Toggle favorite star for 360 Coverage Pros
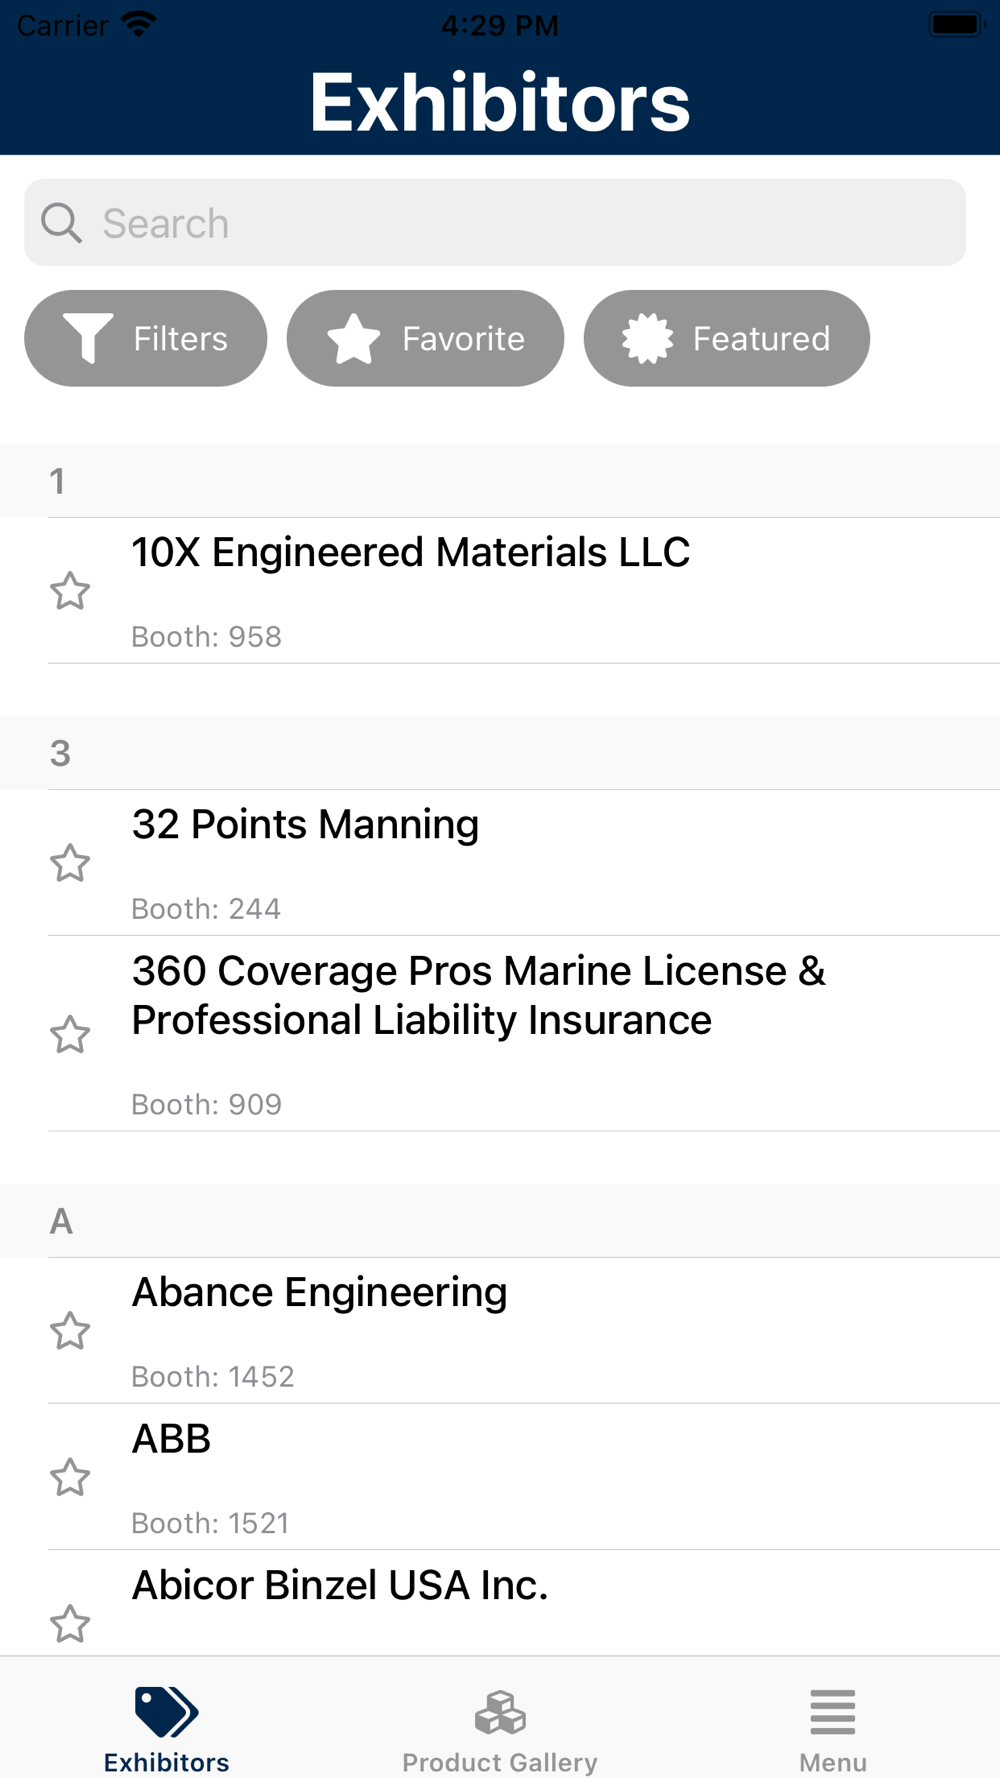The image size is (1000, 1778). (x=70, y=1034)
